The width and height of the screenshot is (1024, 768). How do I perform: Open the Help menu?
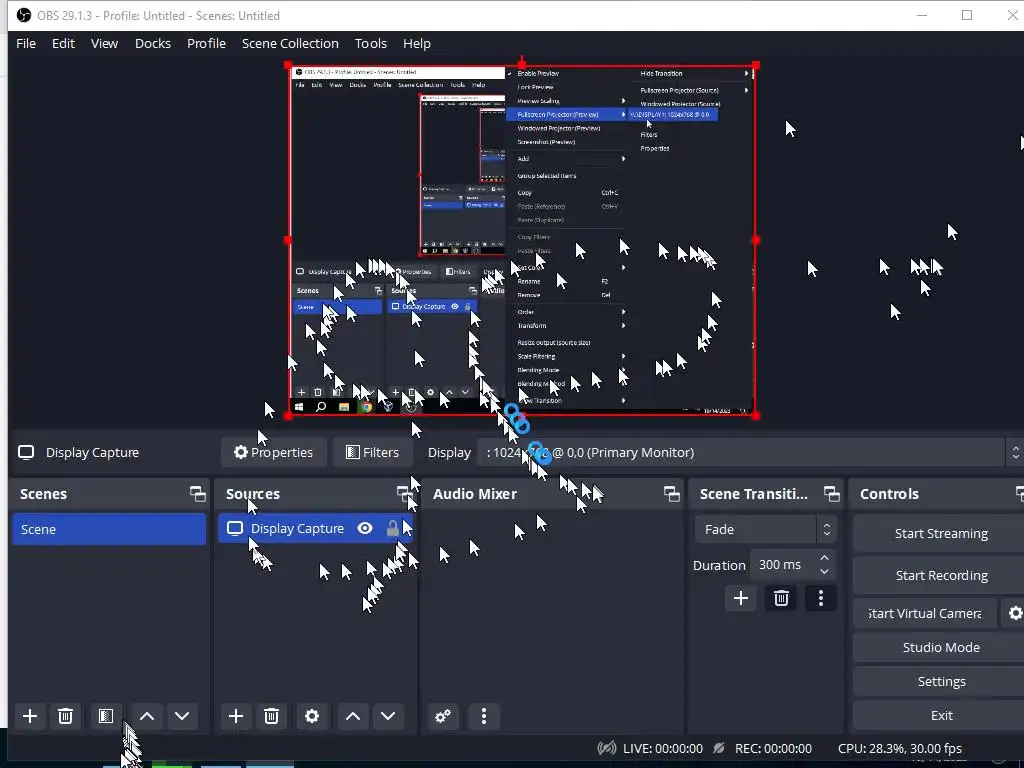417,43
